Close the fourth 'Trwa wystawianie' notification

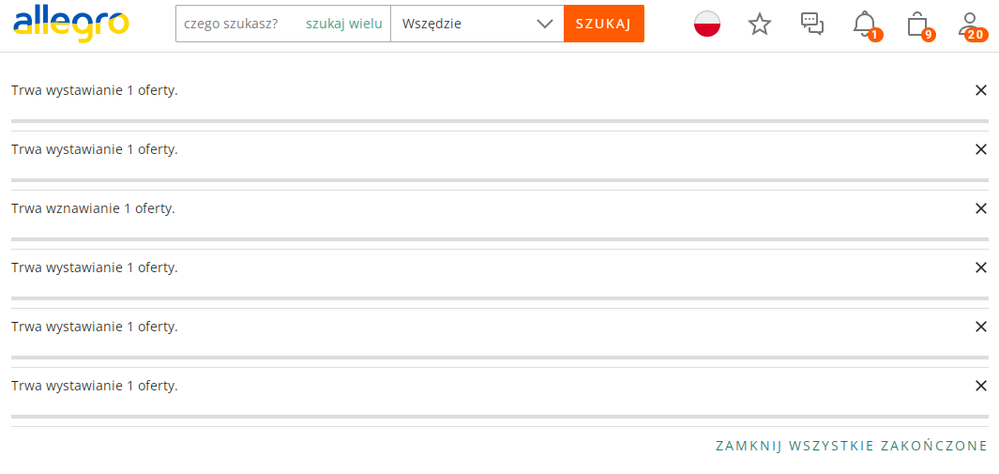coord(981,268)
